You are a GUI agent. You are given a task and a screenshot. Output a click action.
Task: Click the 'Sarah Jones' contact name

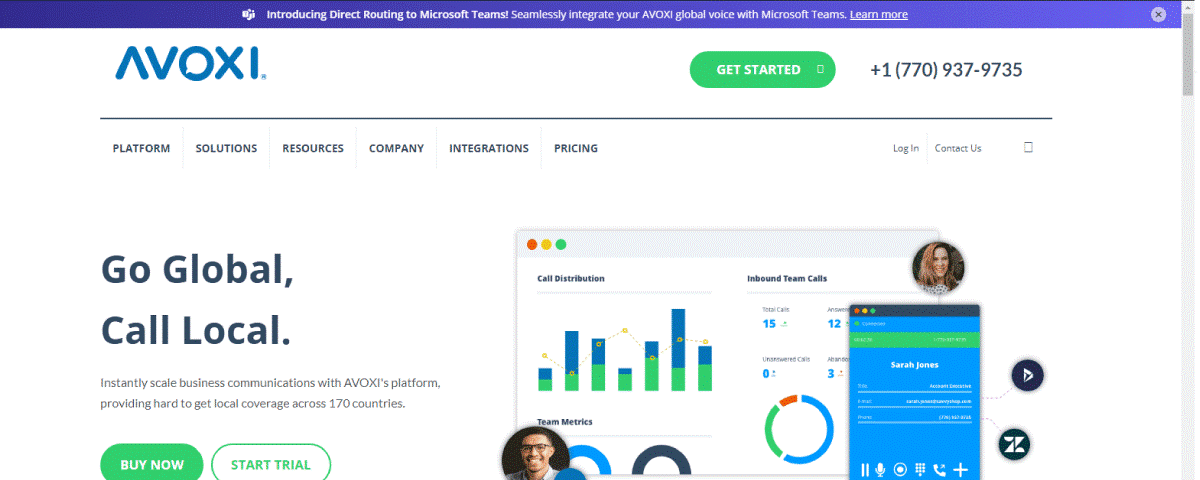coord(914,365)
